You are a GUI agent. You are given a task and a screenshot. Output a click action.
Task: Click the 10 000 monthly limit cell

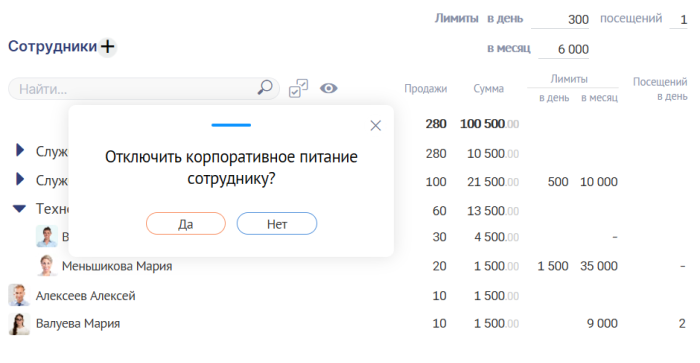[x=599, y=182]
